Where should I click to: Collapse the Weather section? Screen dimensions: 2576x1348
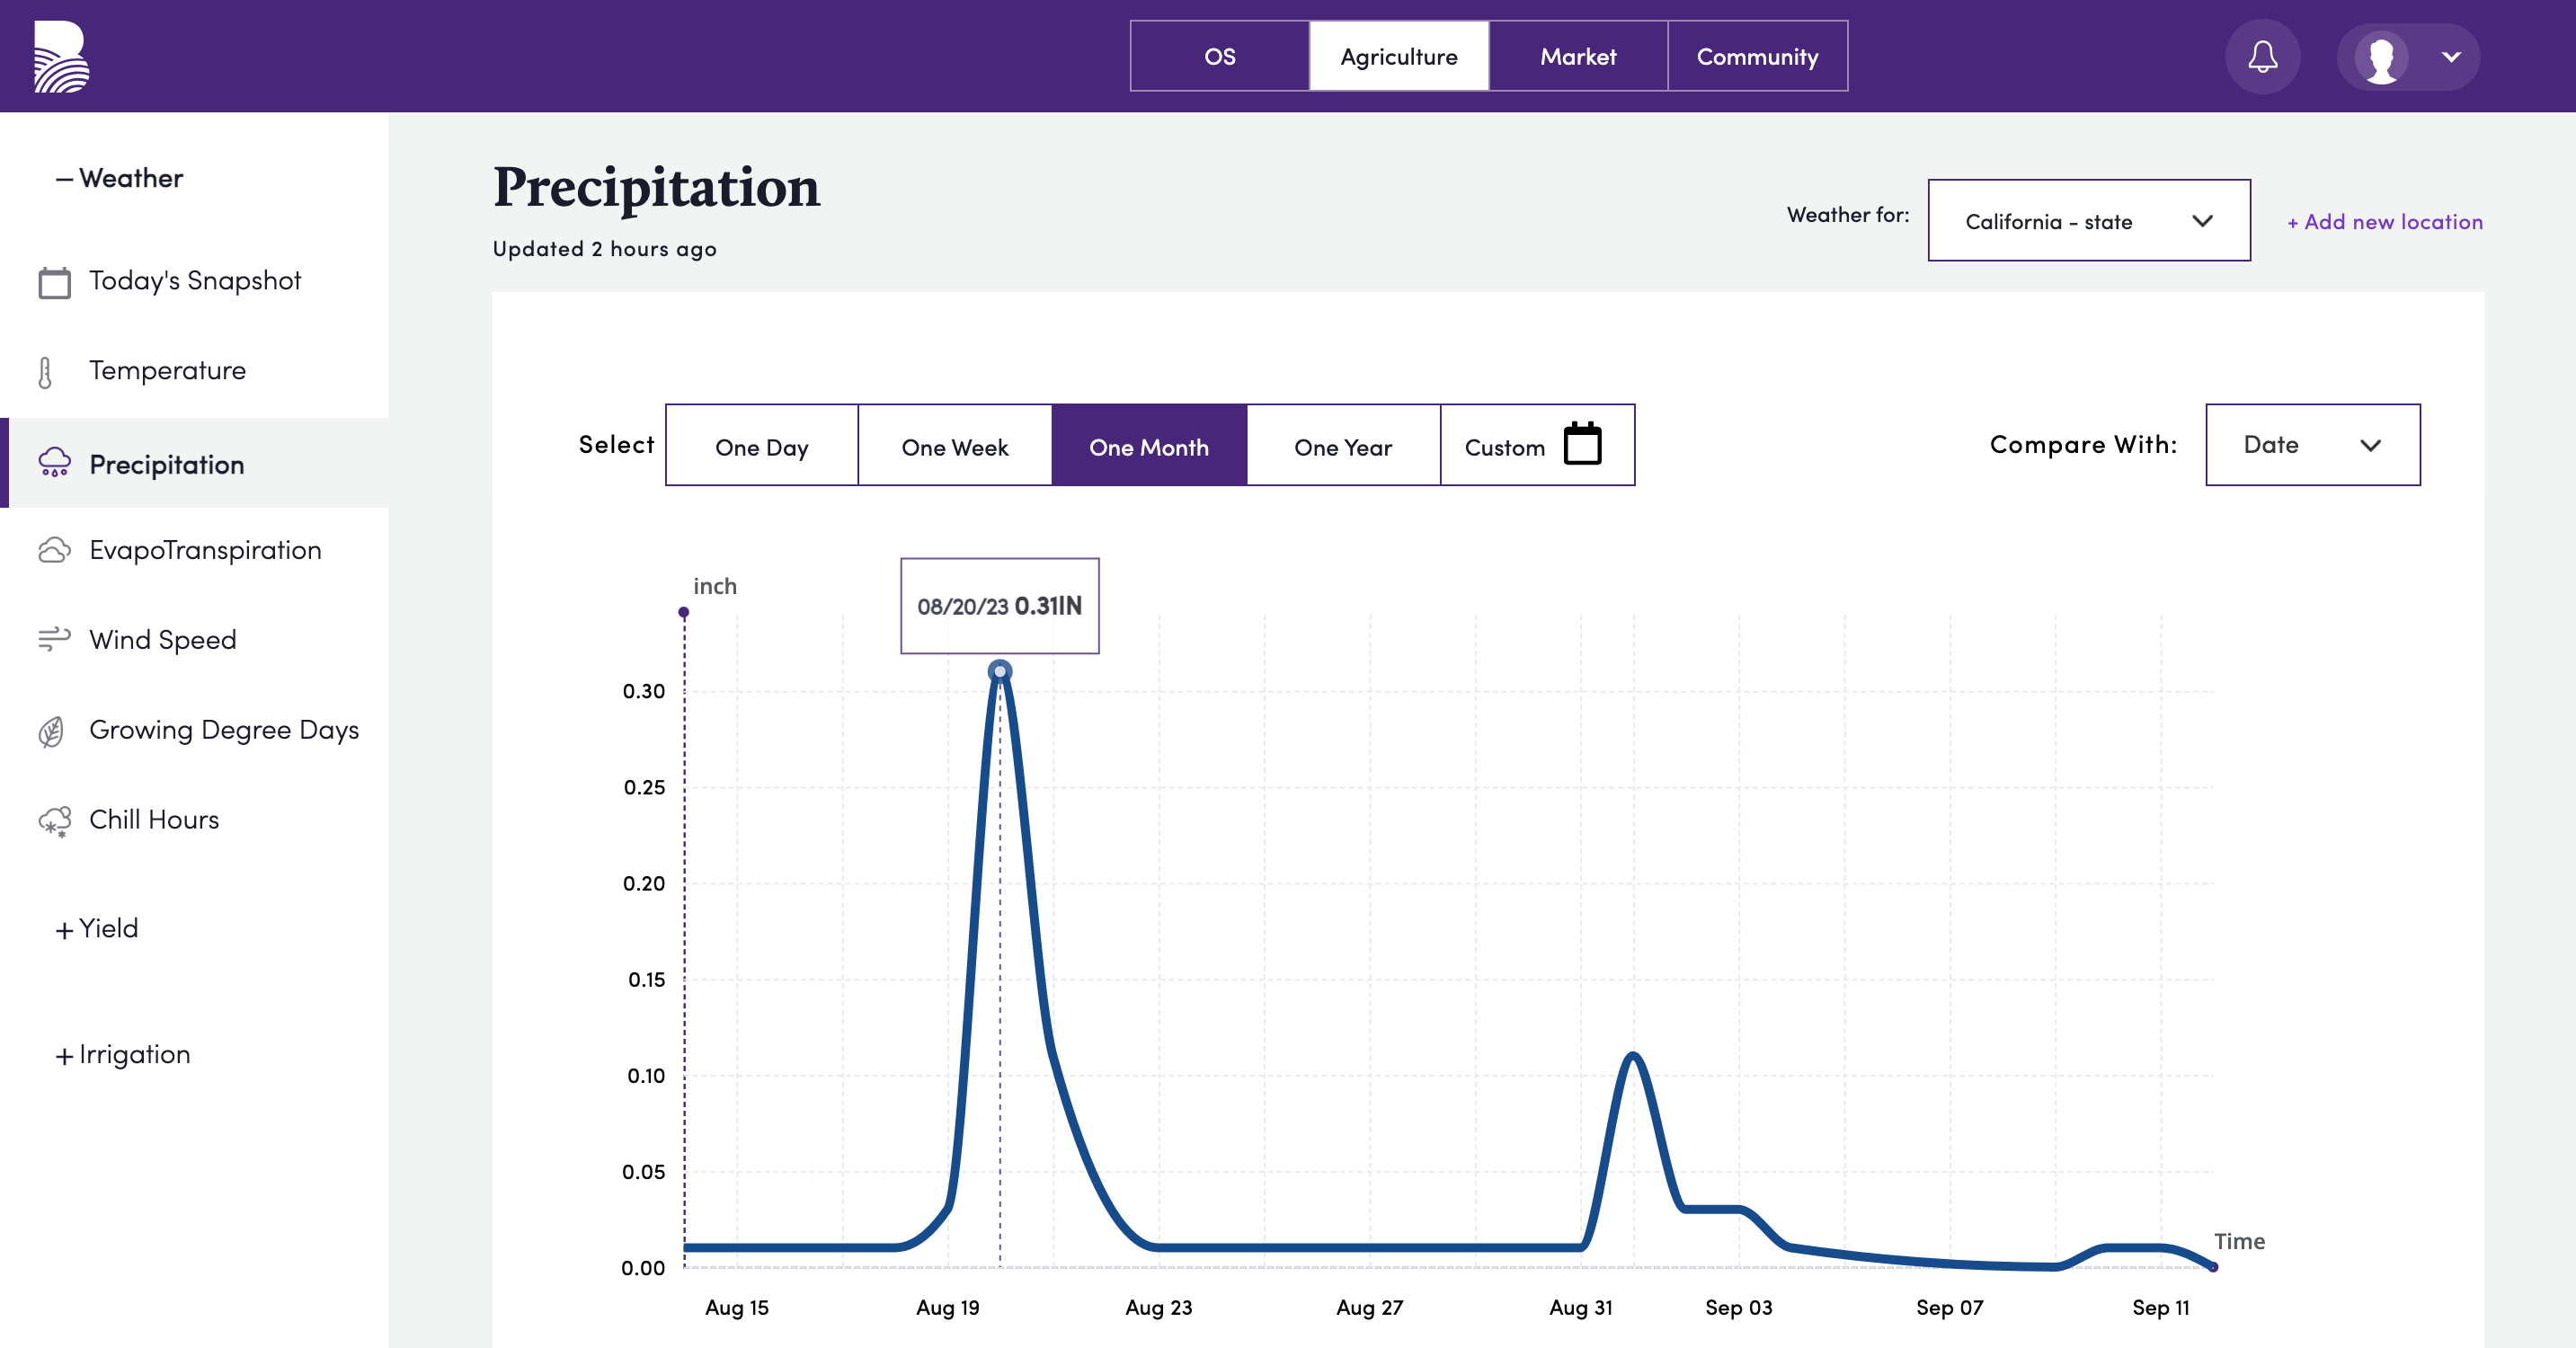point(119,178)
